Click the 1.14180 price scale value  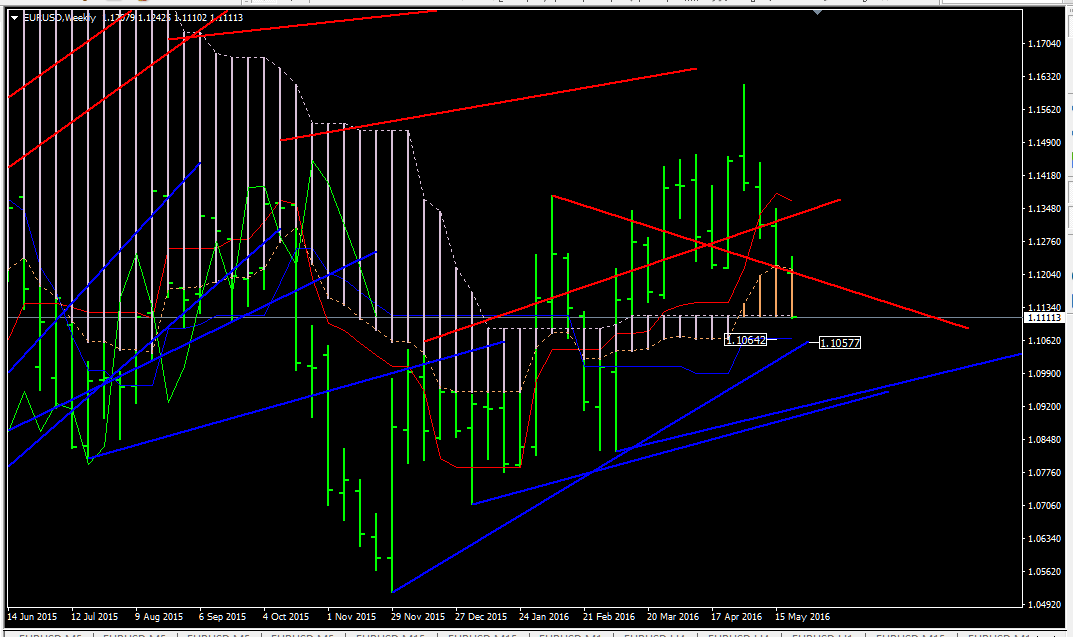point(1044,176)
